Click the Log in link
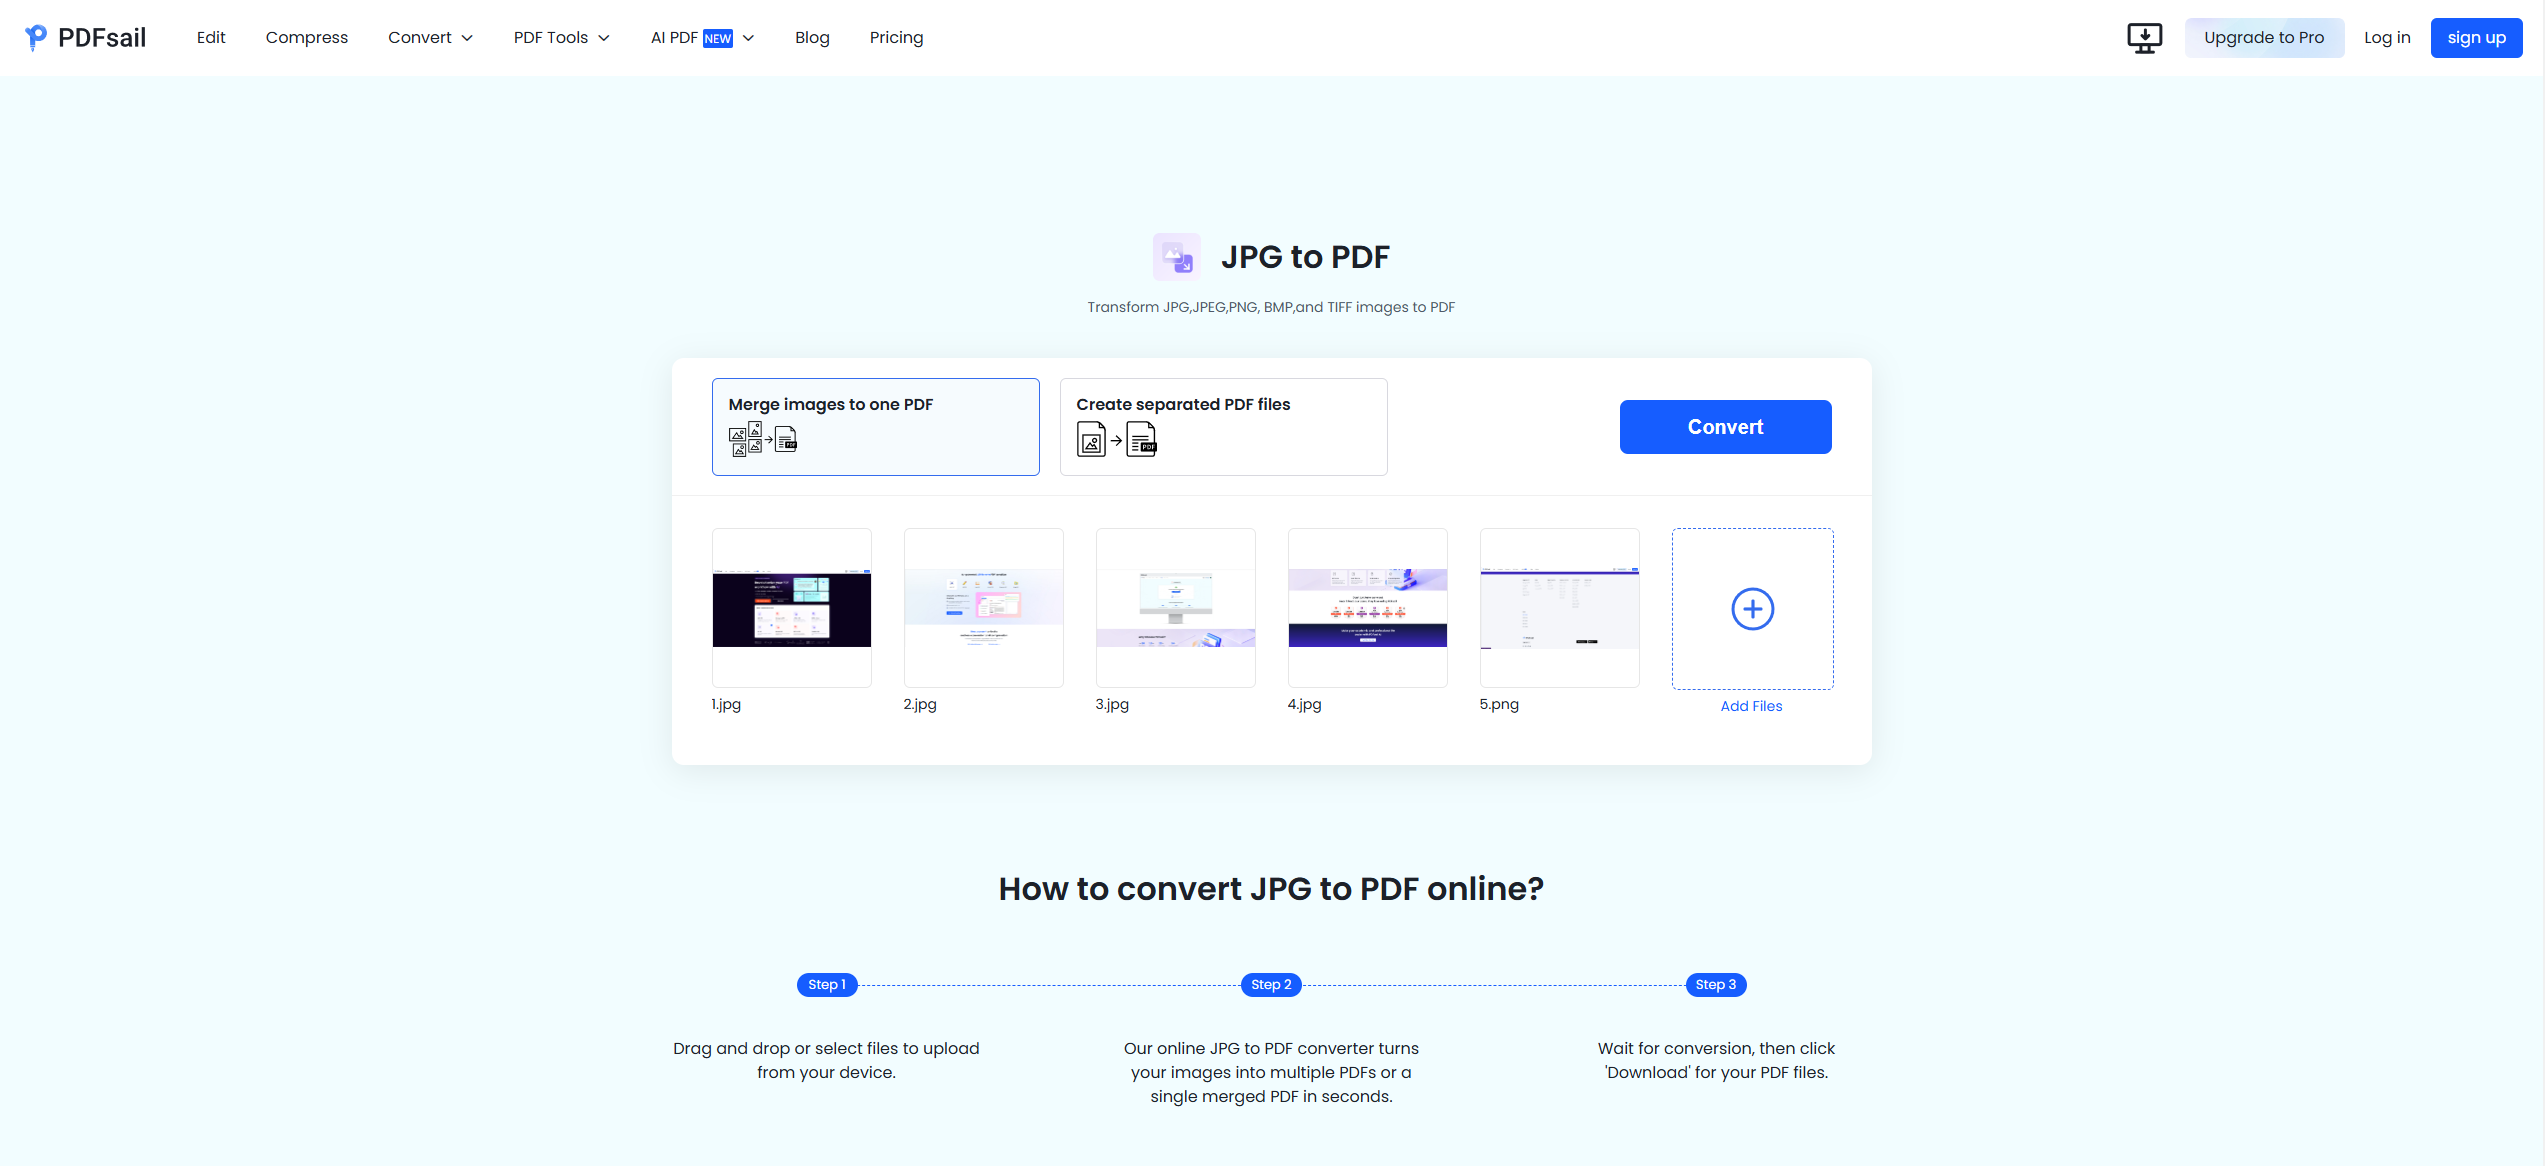The width and height of the screenshot is (2545, 1166). click(2388, 37)
